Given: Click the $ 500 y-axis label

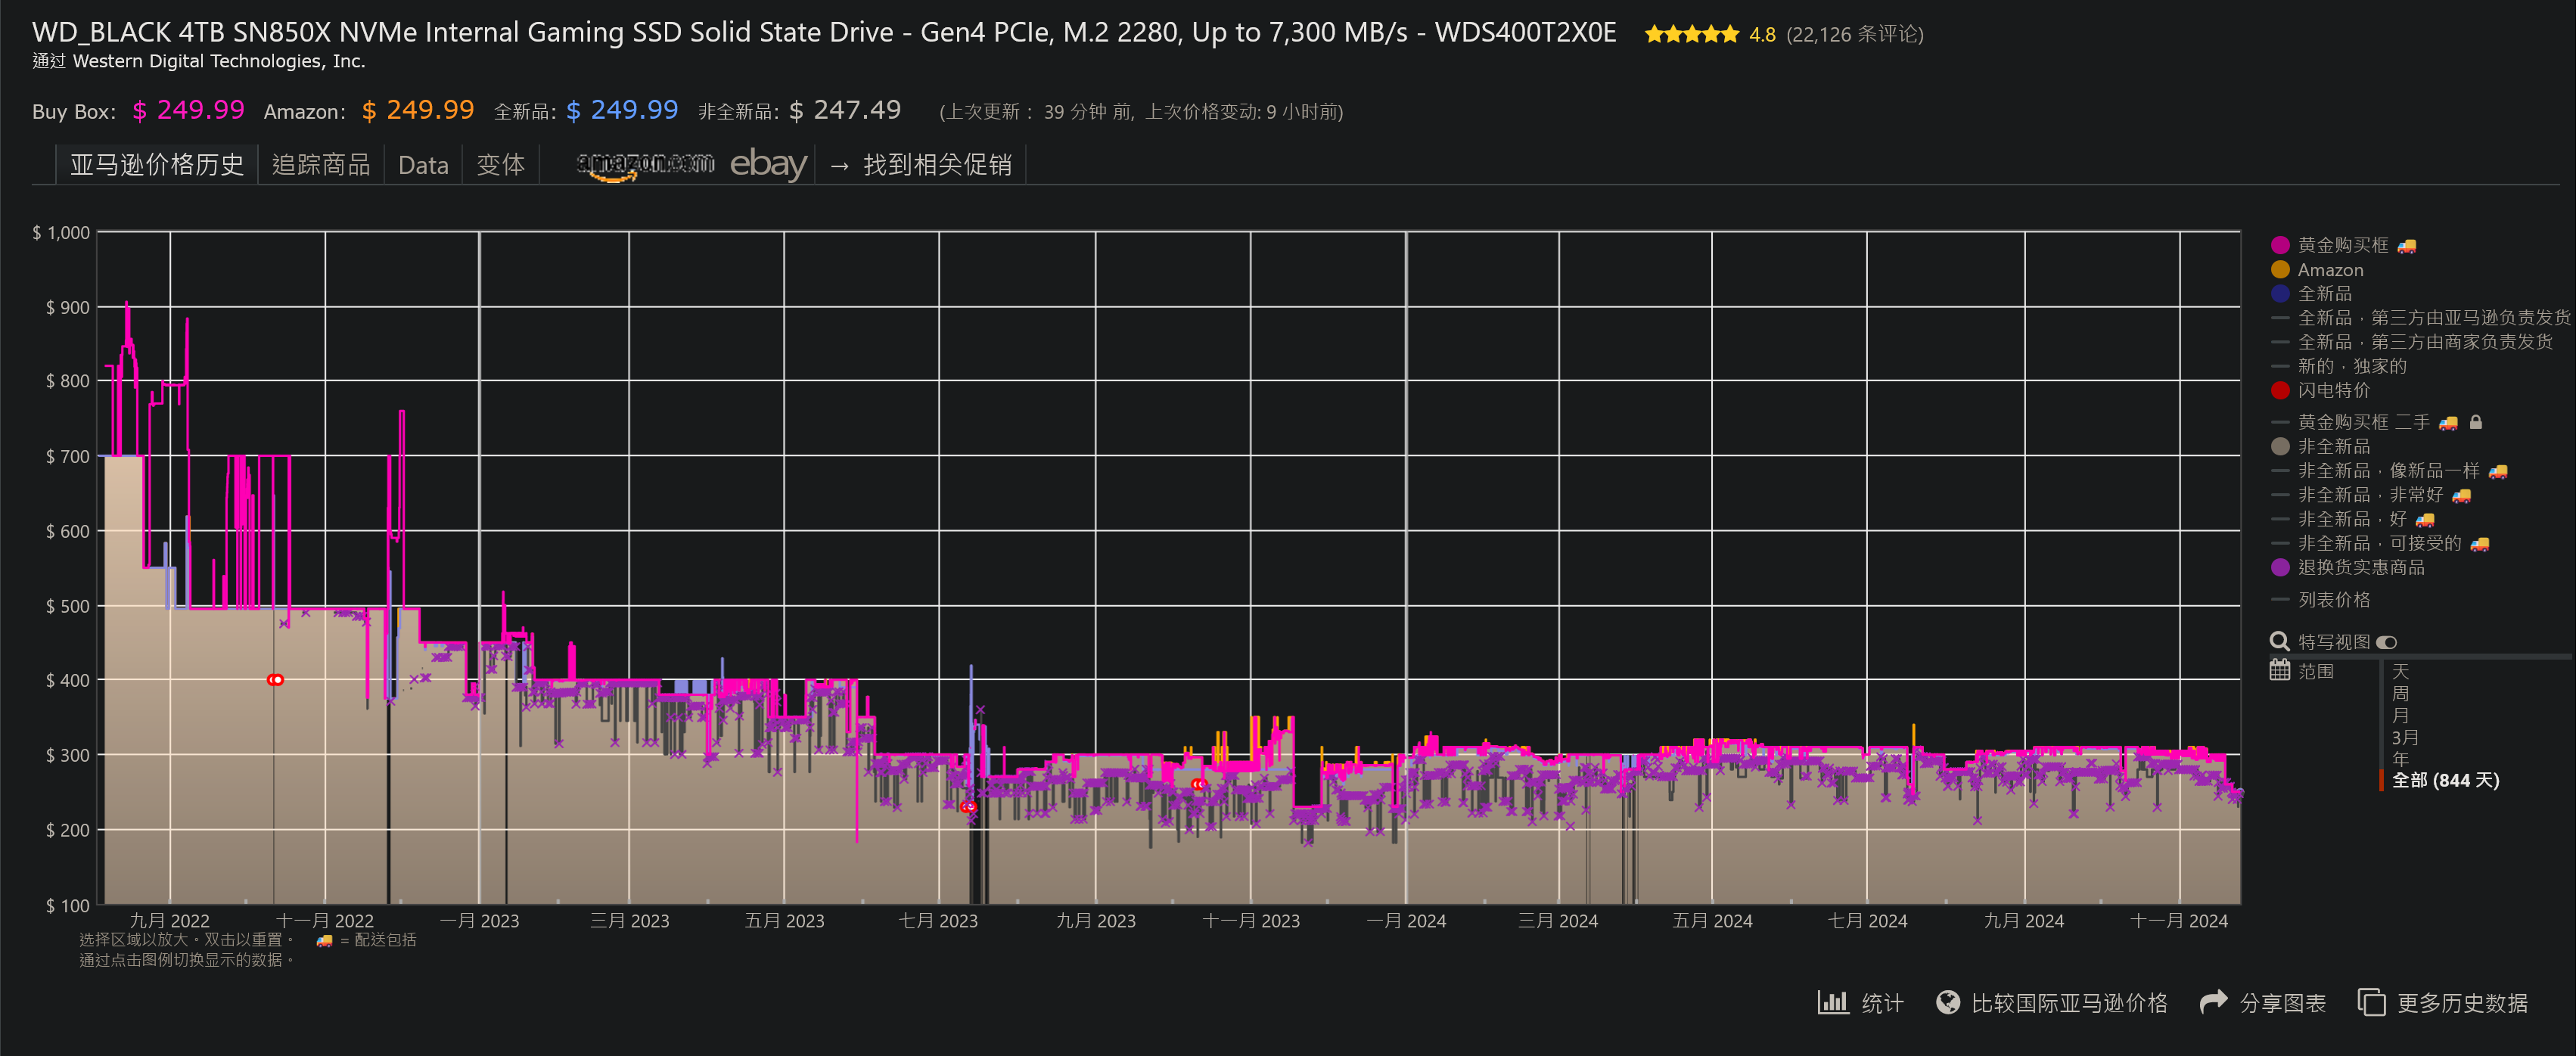Looking at the screenshot, I should coord(67,606).
